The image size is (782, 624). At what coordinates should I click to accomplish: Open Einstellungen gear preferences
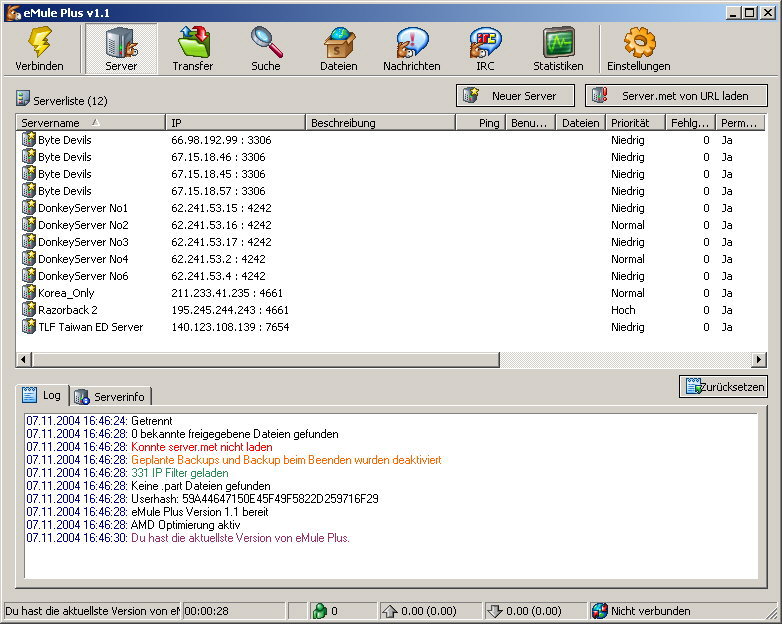(x=639, y=49)
